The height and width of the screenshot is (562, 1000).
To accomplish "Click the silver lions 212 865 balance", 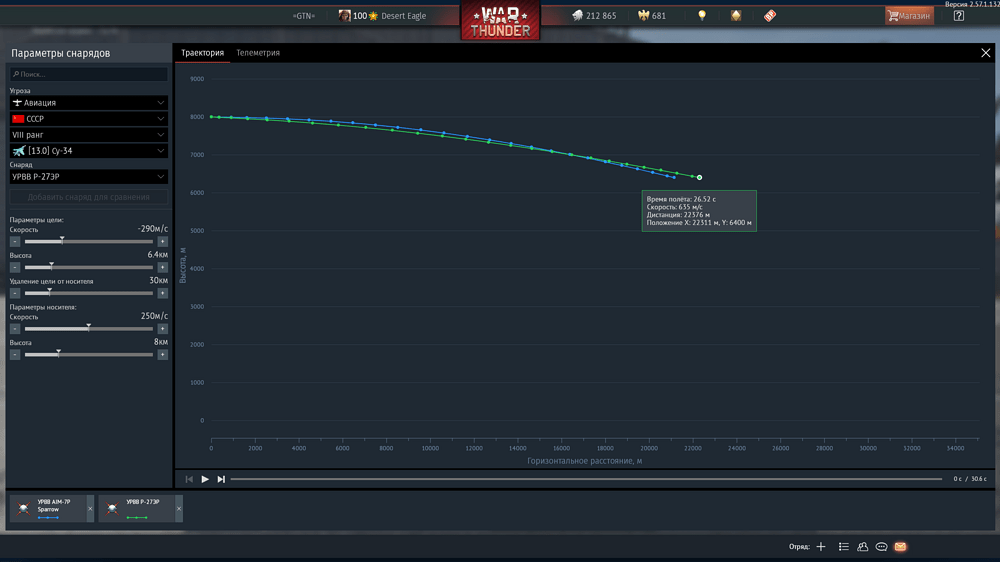I will 594,15.
